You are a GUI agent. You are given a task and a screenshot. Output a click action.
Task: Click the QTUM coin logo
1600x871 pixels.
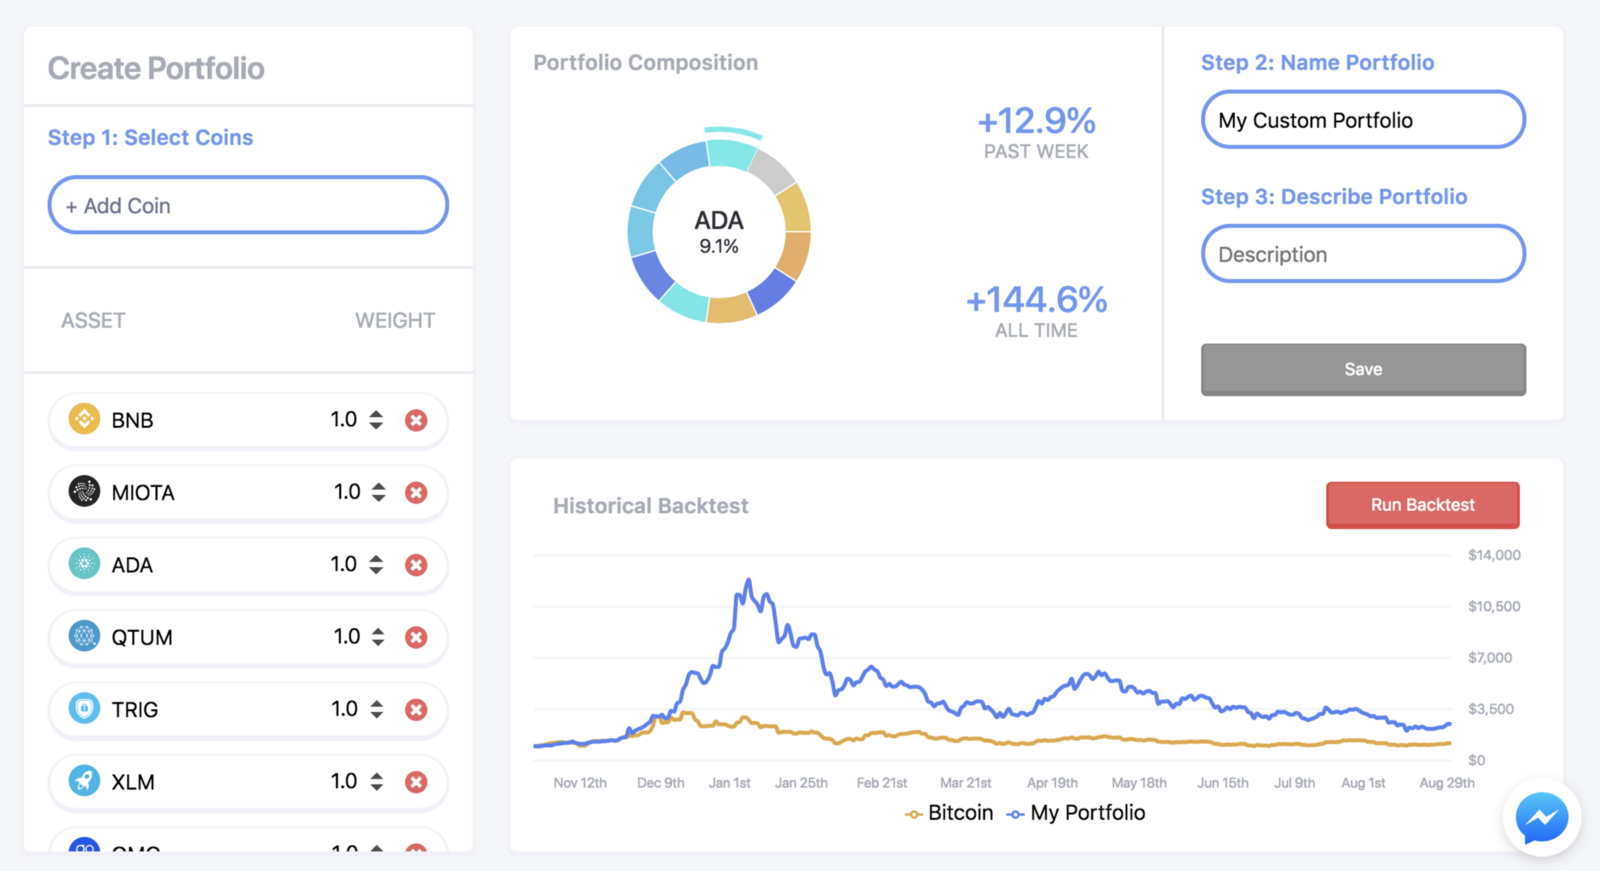84,636
